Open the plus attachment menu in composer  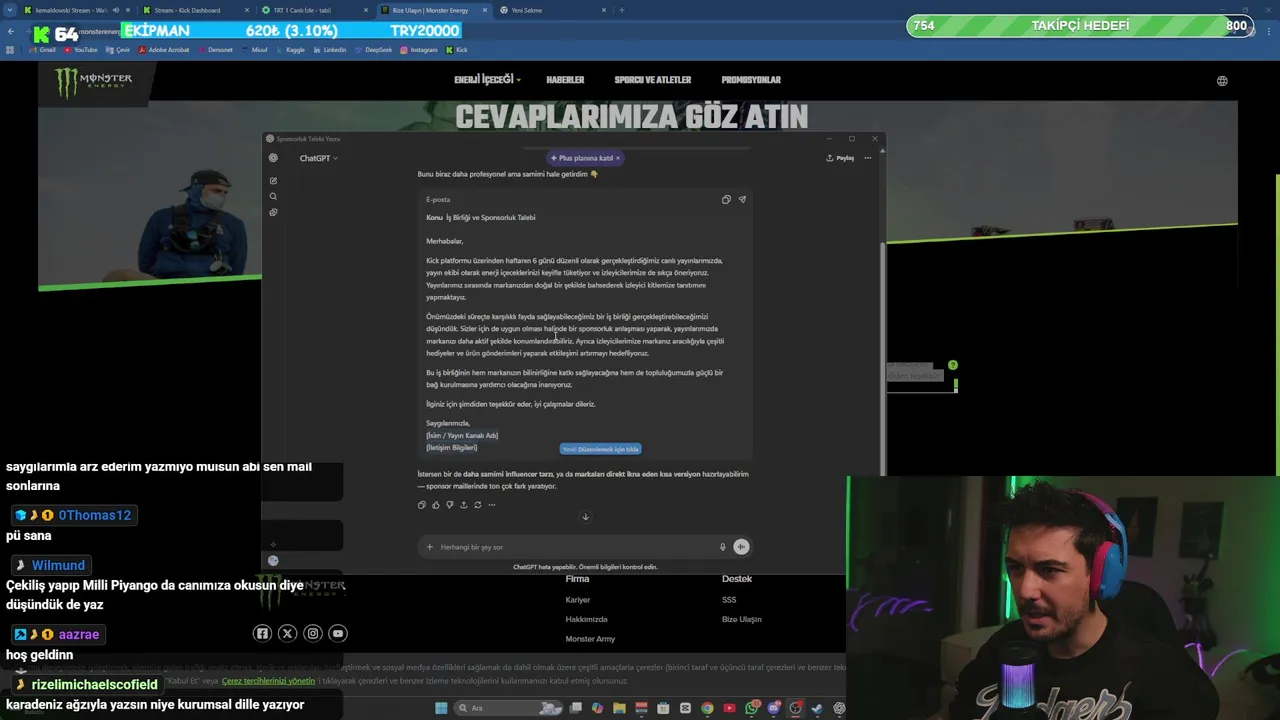point(430,547)
